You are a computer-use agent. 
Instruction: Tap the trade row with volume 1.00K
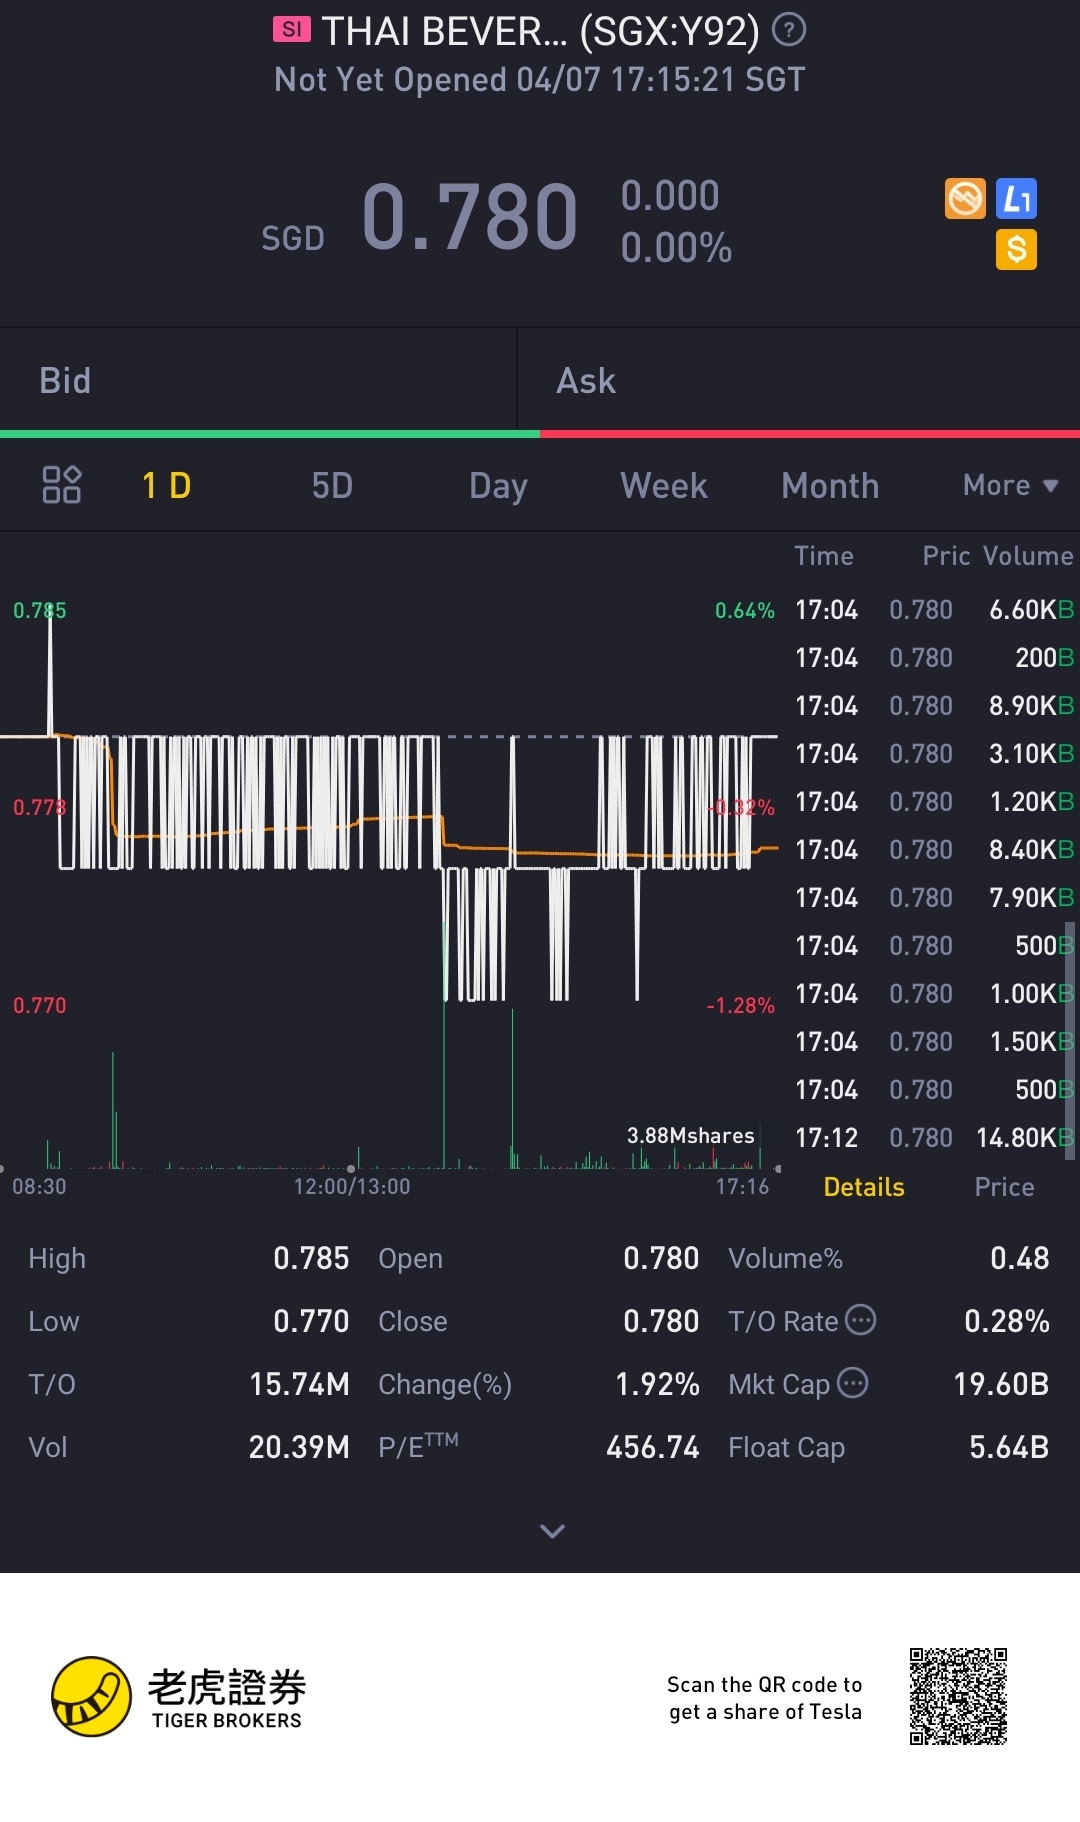(x=934, y=994)
